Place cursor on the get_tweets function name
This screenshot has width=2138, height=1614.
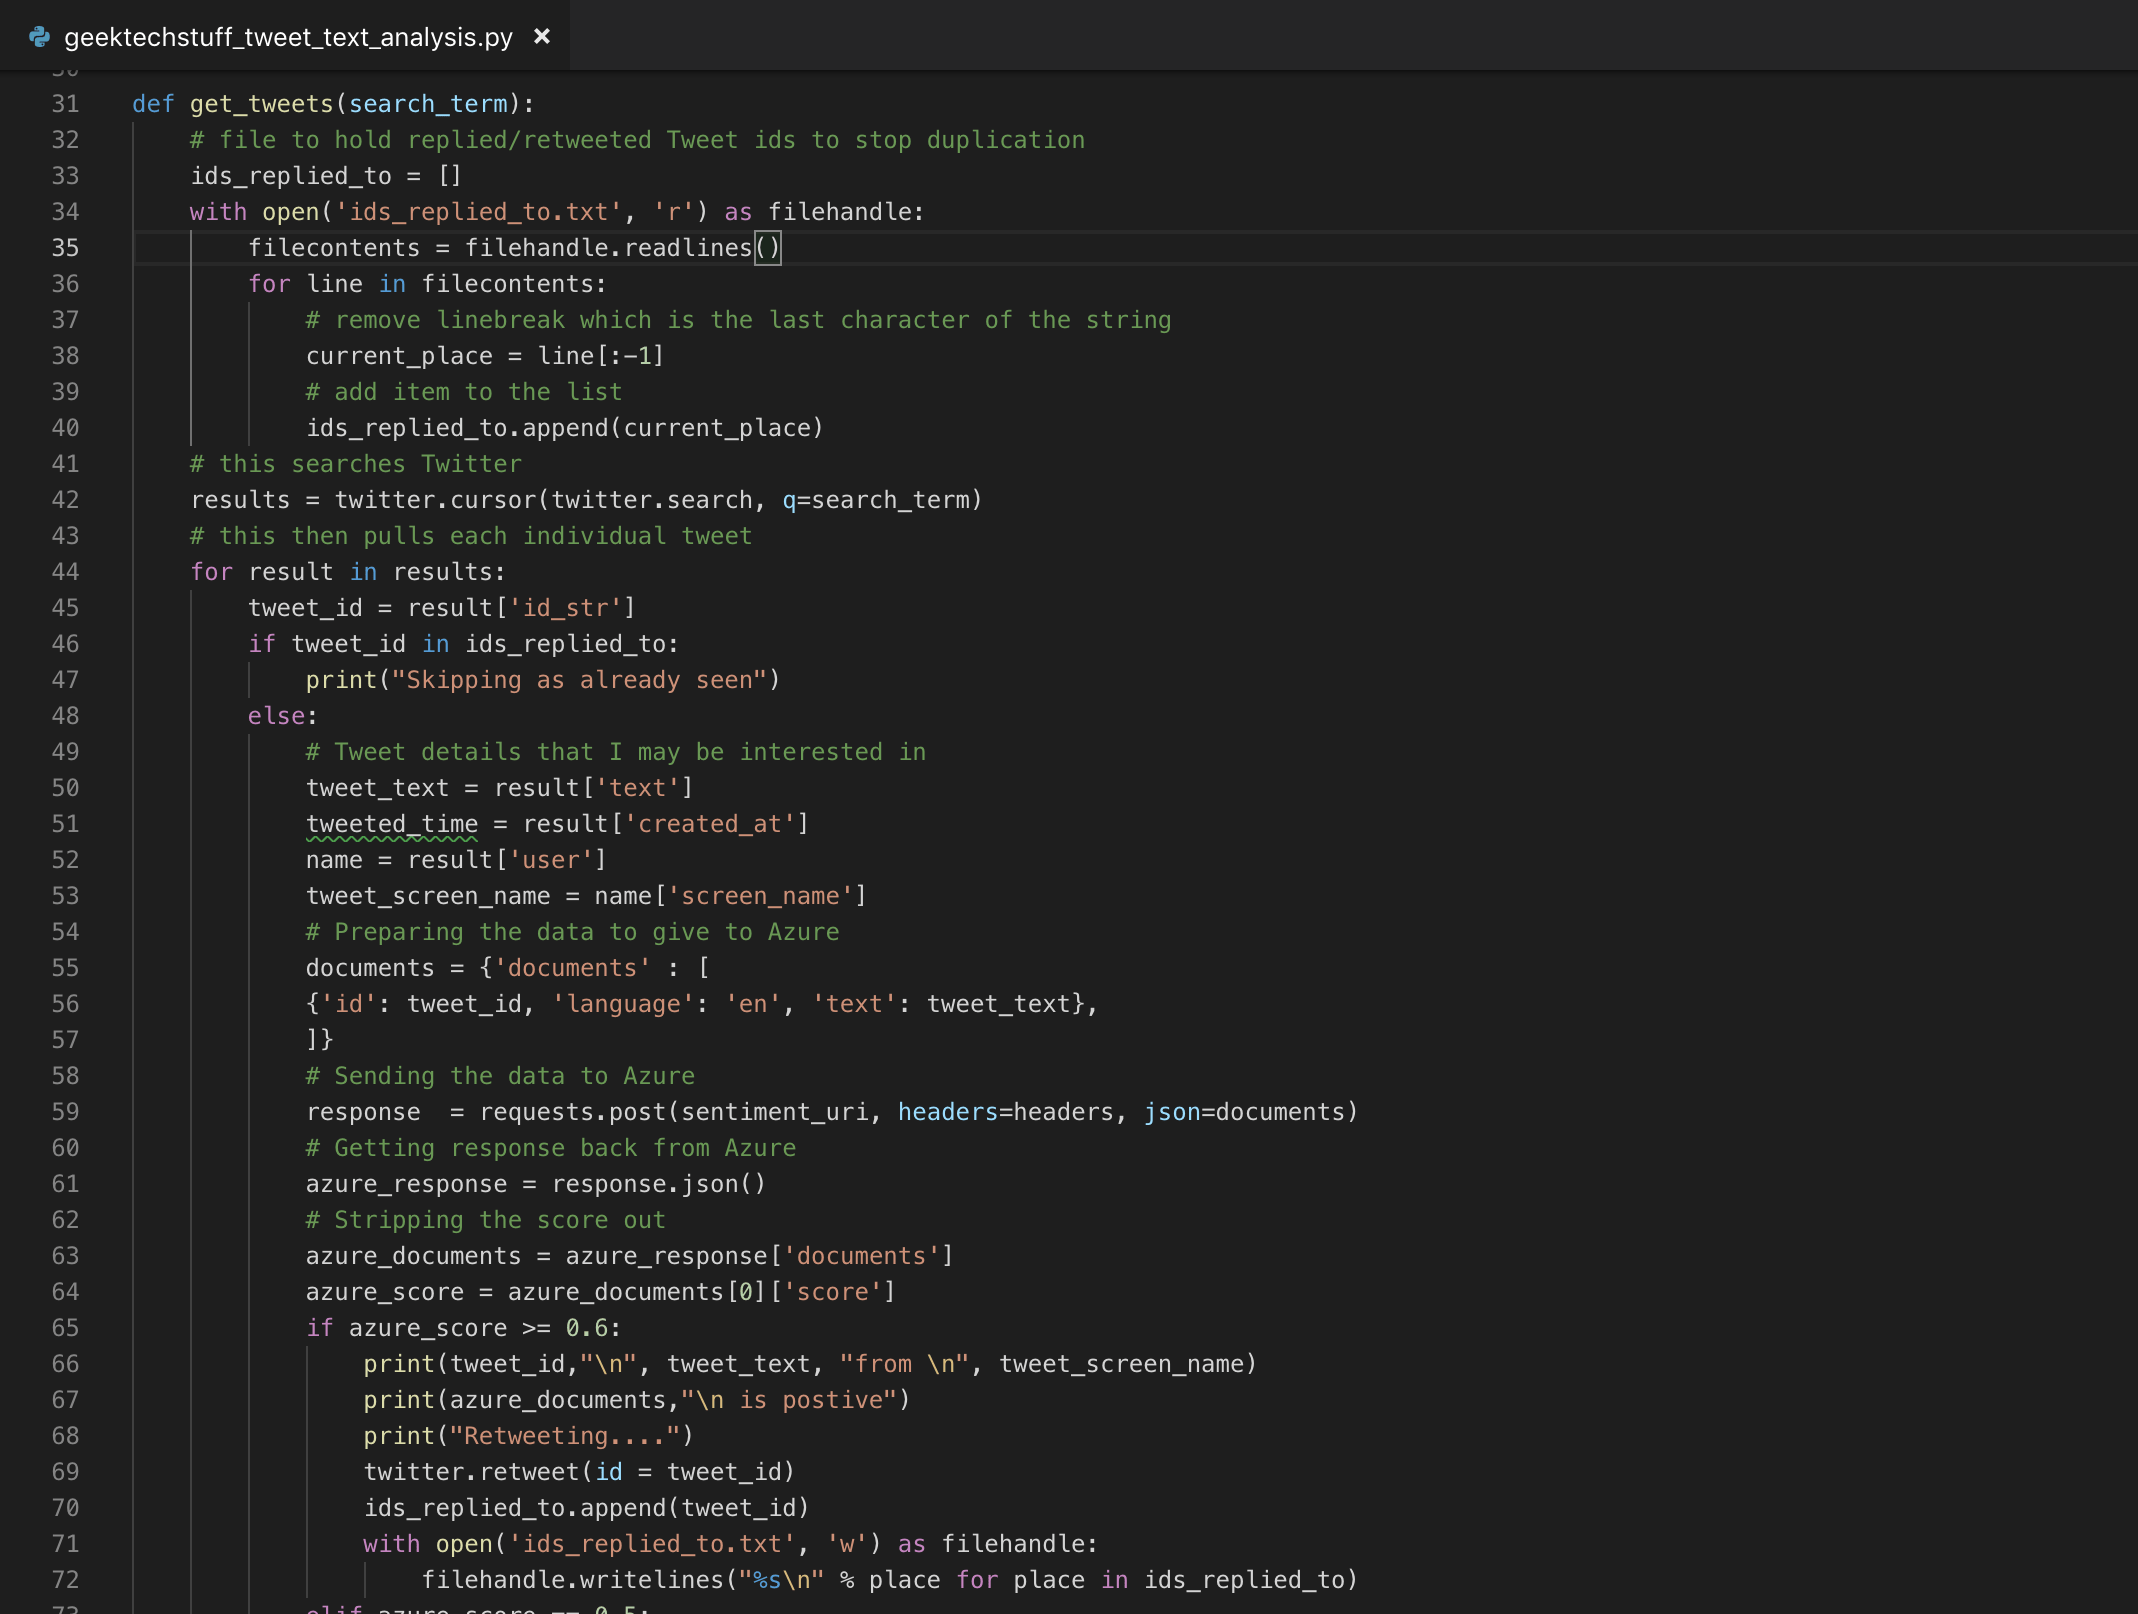pos(262,103)
